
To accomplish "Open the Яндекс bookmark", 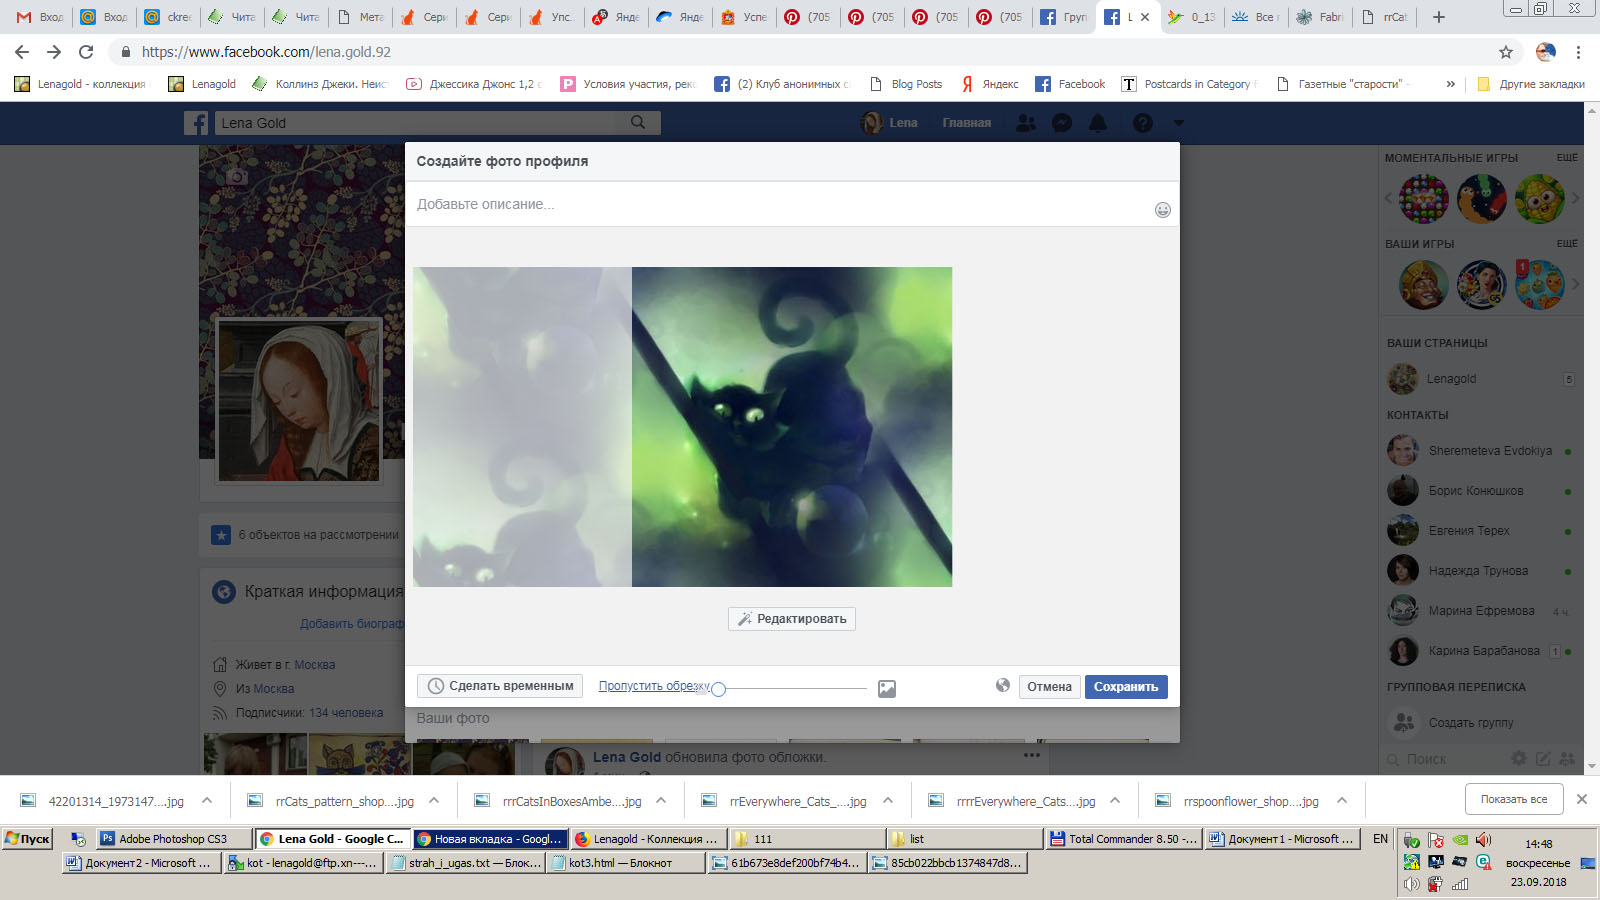I will click(990, 84).
